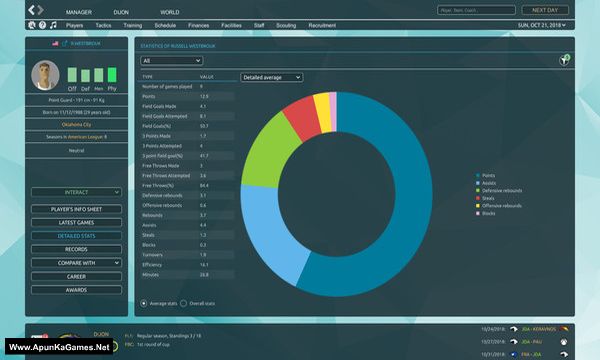Screen dimensions: 600x360
Task: Click the Defensive rebounds legend swatch
Action: pos(478,191)
